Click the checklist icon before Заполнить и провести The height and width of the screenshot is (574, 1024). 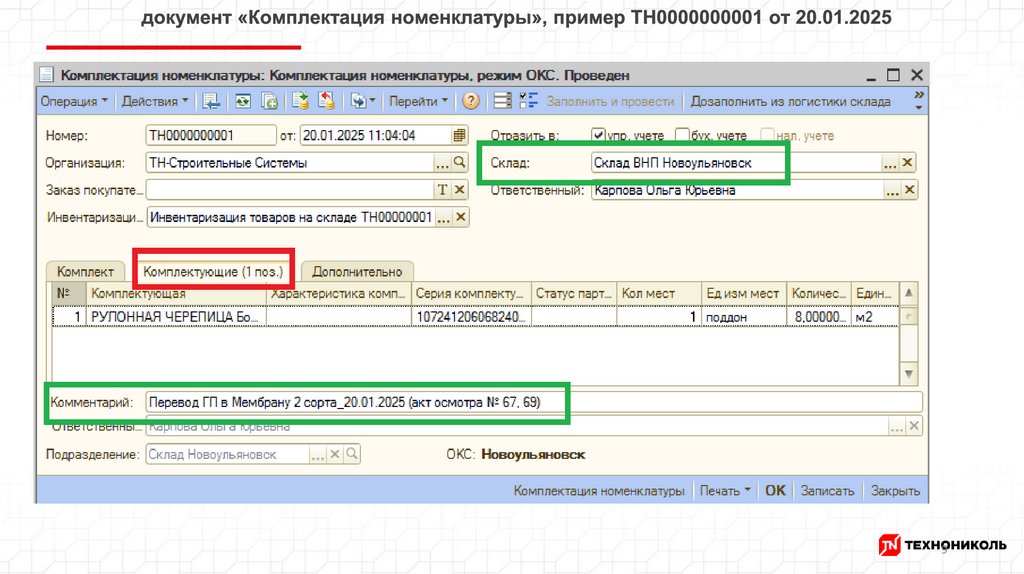(x=528, y=101)
